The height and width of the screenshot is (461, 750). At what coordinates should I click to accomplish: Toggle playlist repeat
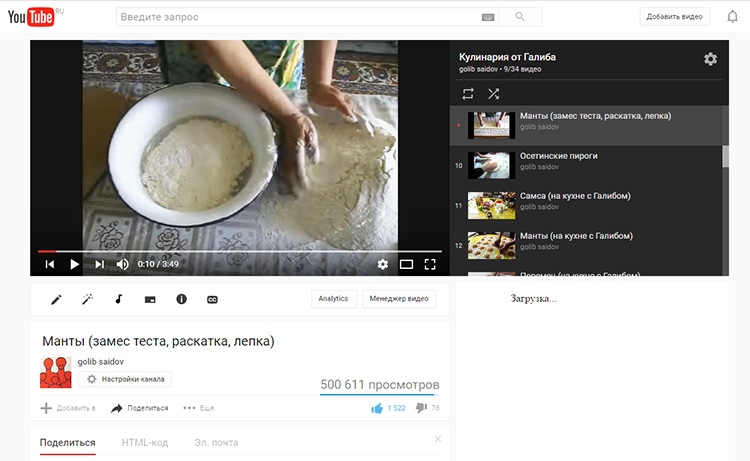click(468, 94)
